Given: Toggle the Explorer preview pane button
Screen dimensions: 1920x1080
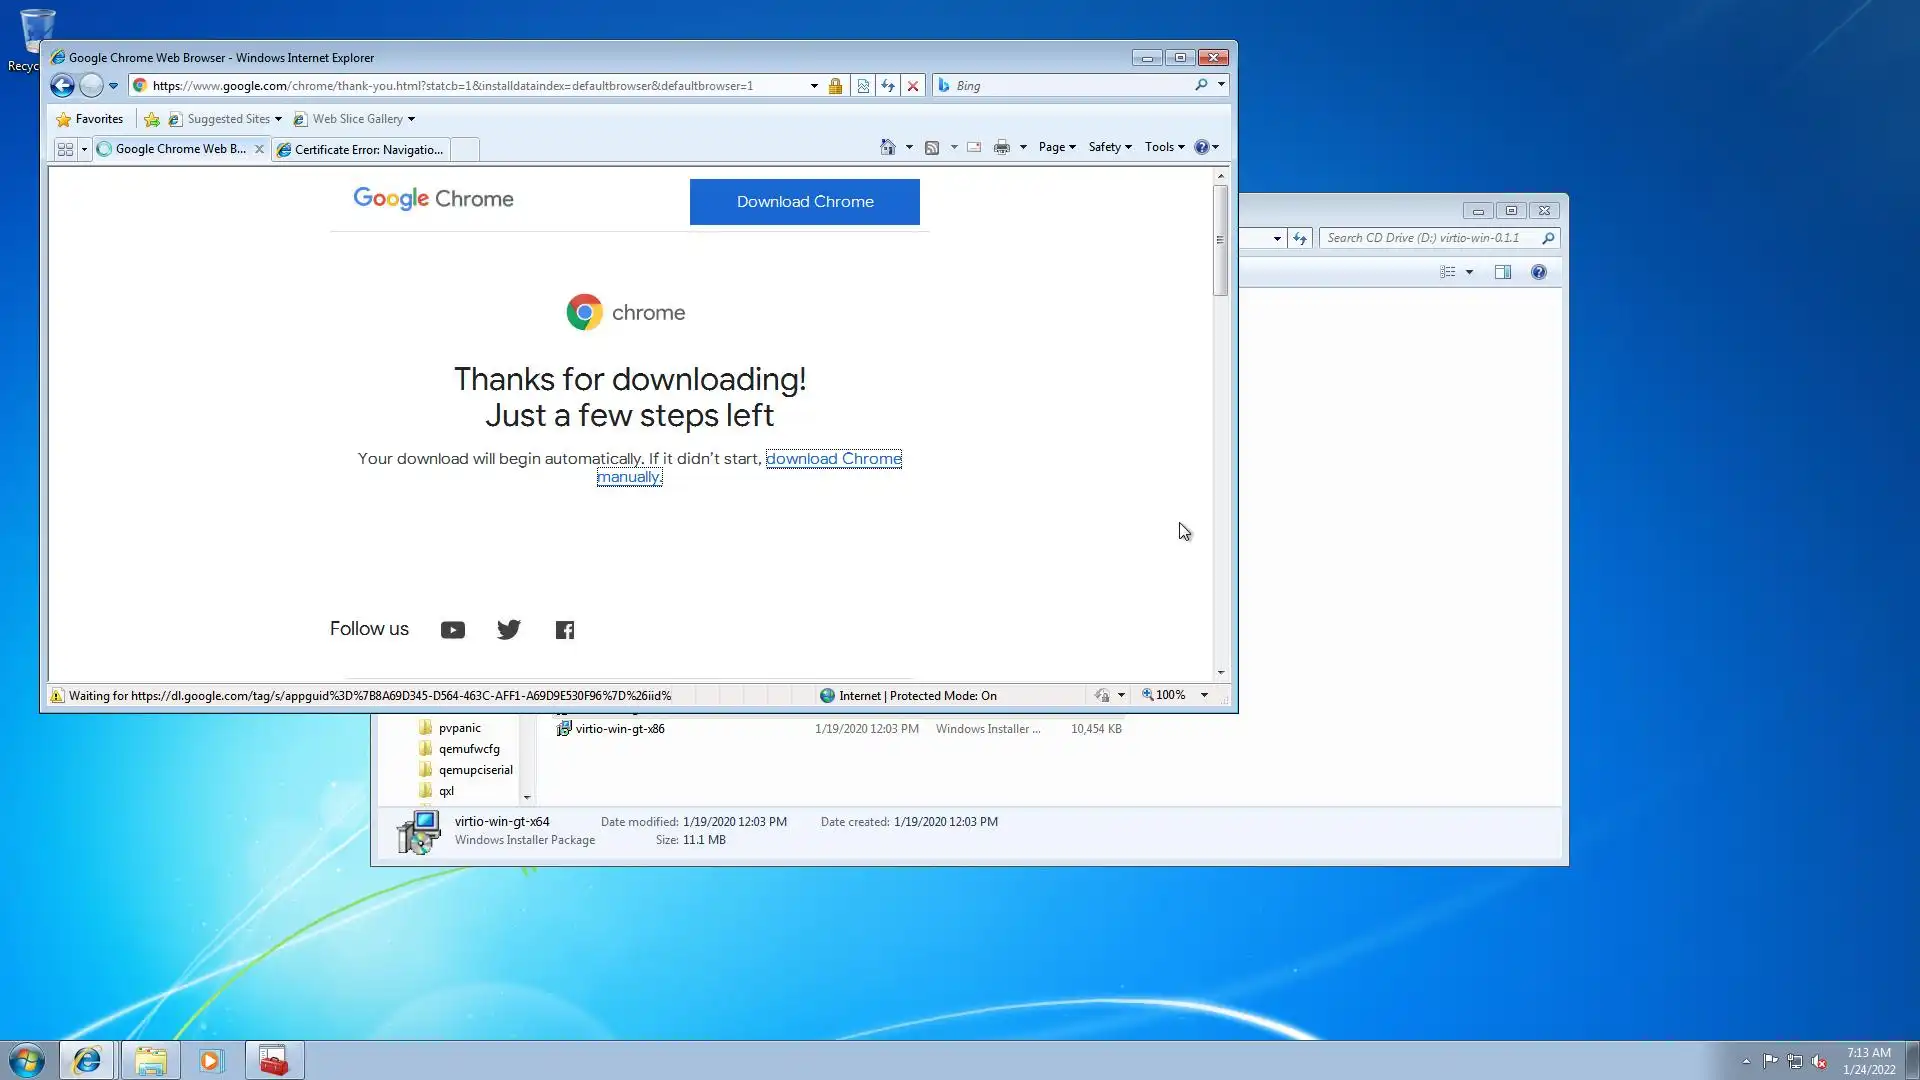Looking at the screenshot, I should point(1503,272).
